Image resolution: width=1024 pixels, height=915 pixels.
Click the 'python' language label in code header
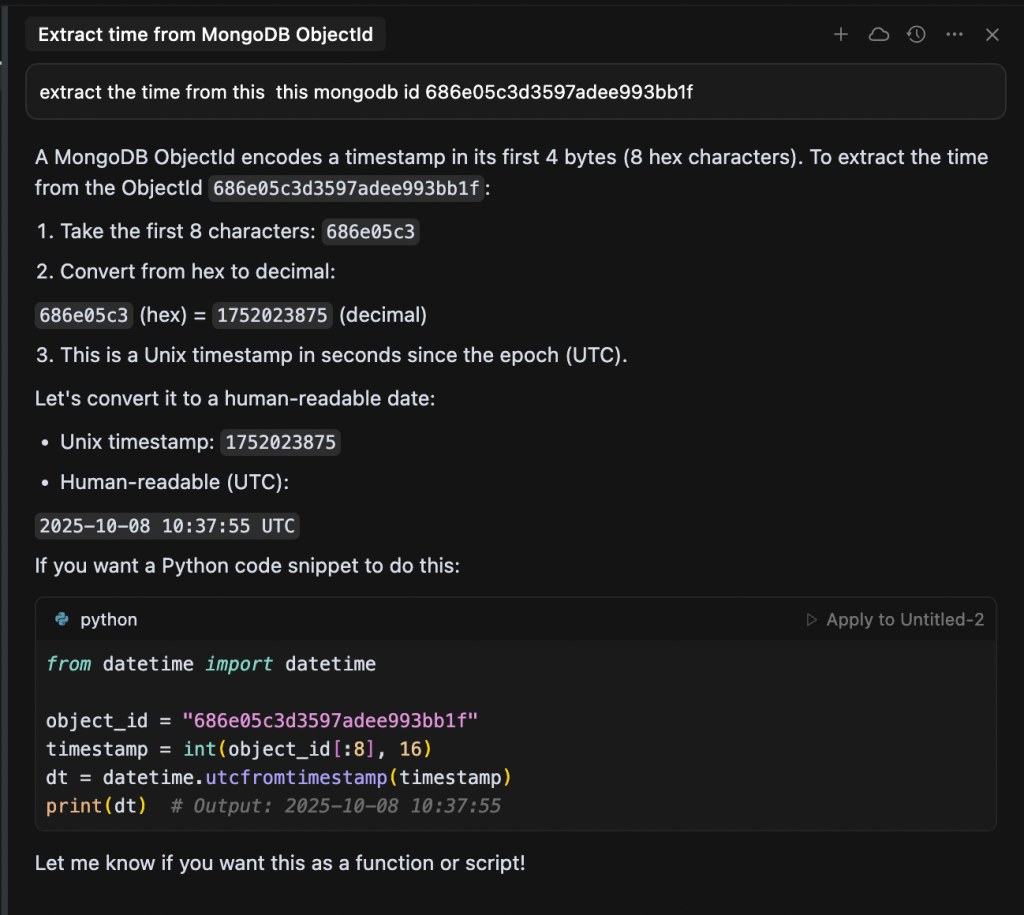pyautogui.click(x=109, y=620)
